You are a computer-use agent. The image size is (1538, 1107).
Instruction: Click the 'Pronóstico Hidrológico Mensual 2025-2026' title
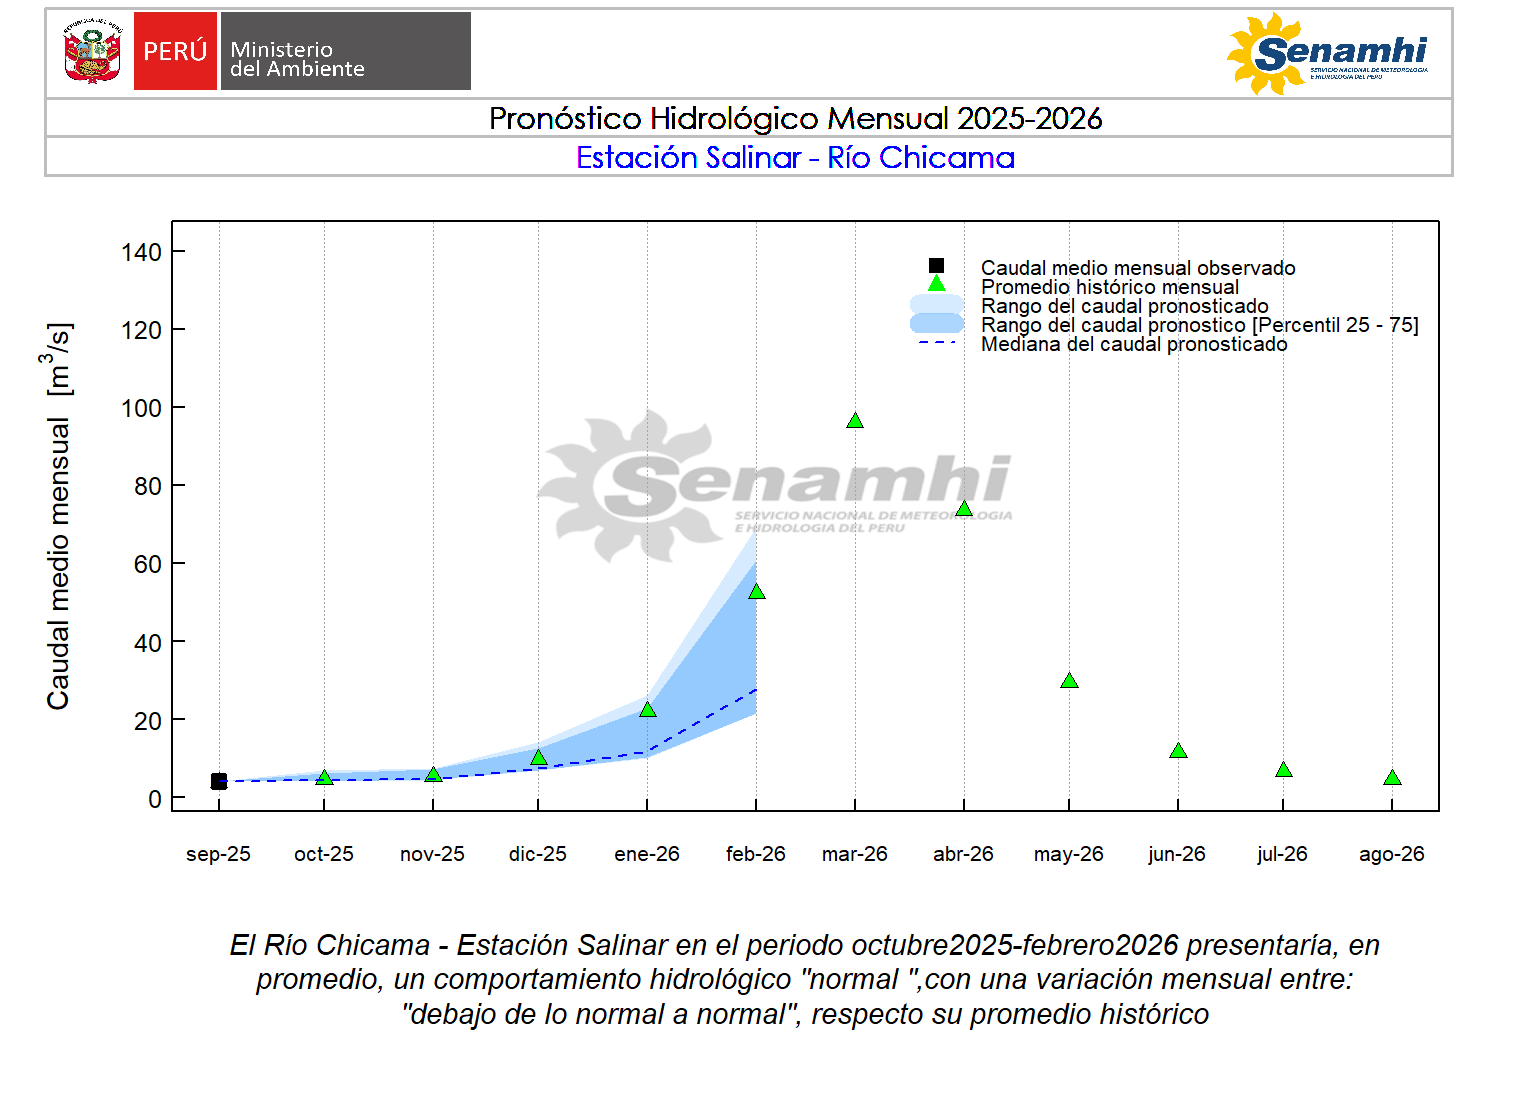pyautogui.click(x=795, y=119)
